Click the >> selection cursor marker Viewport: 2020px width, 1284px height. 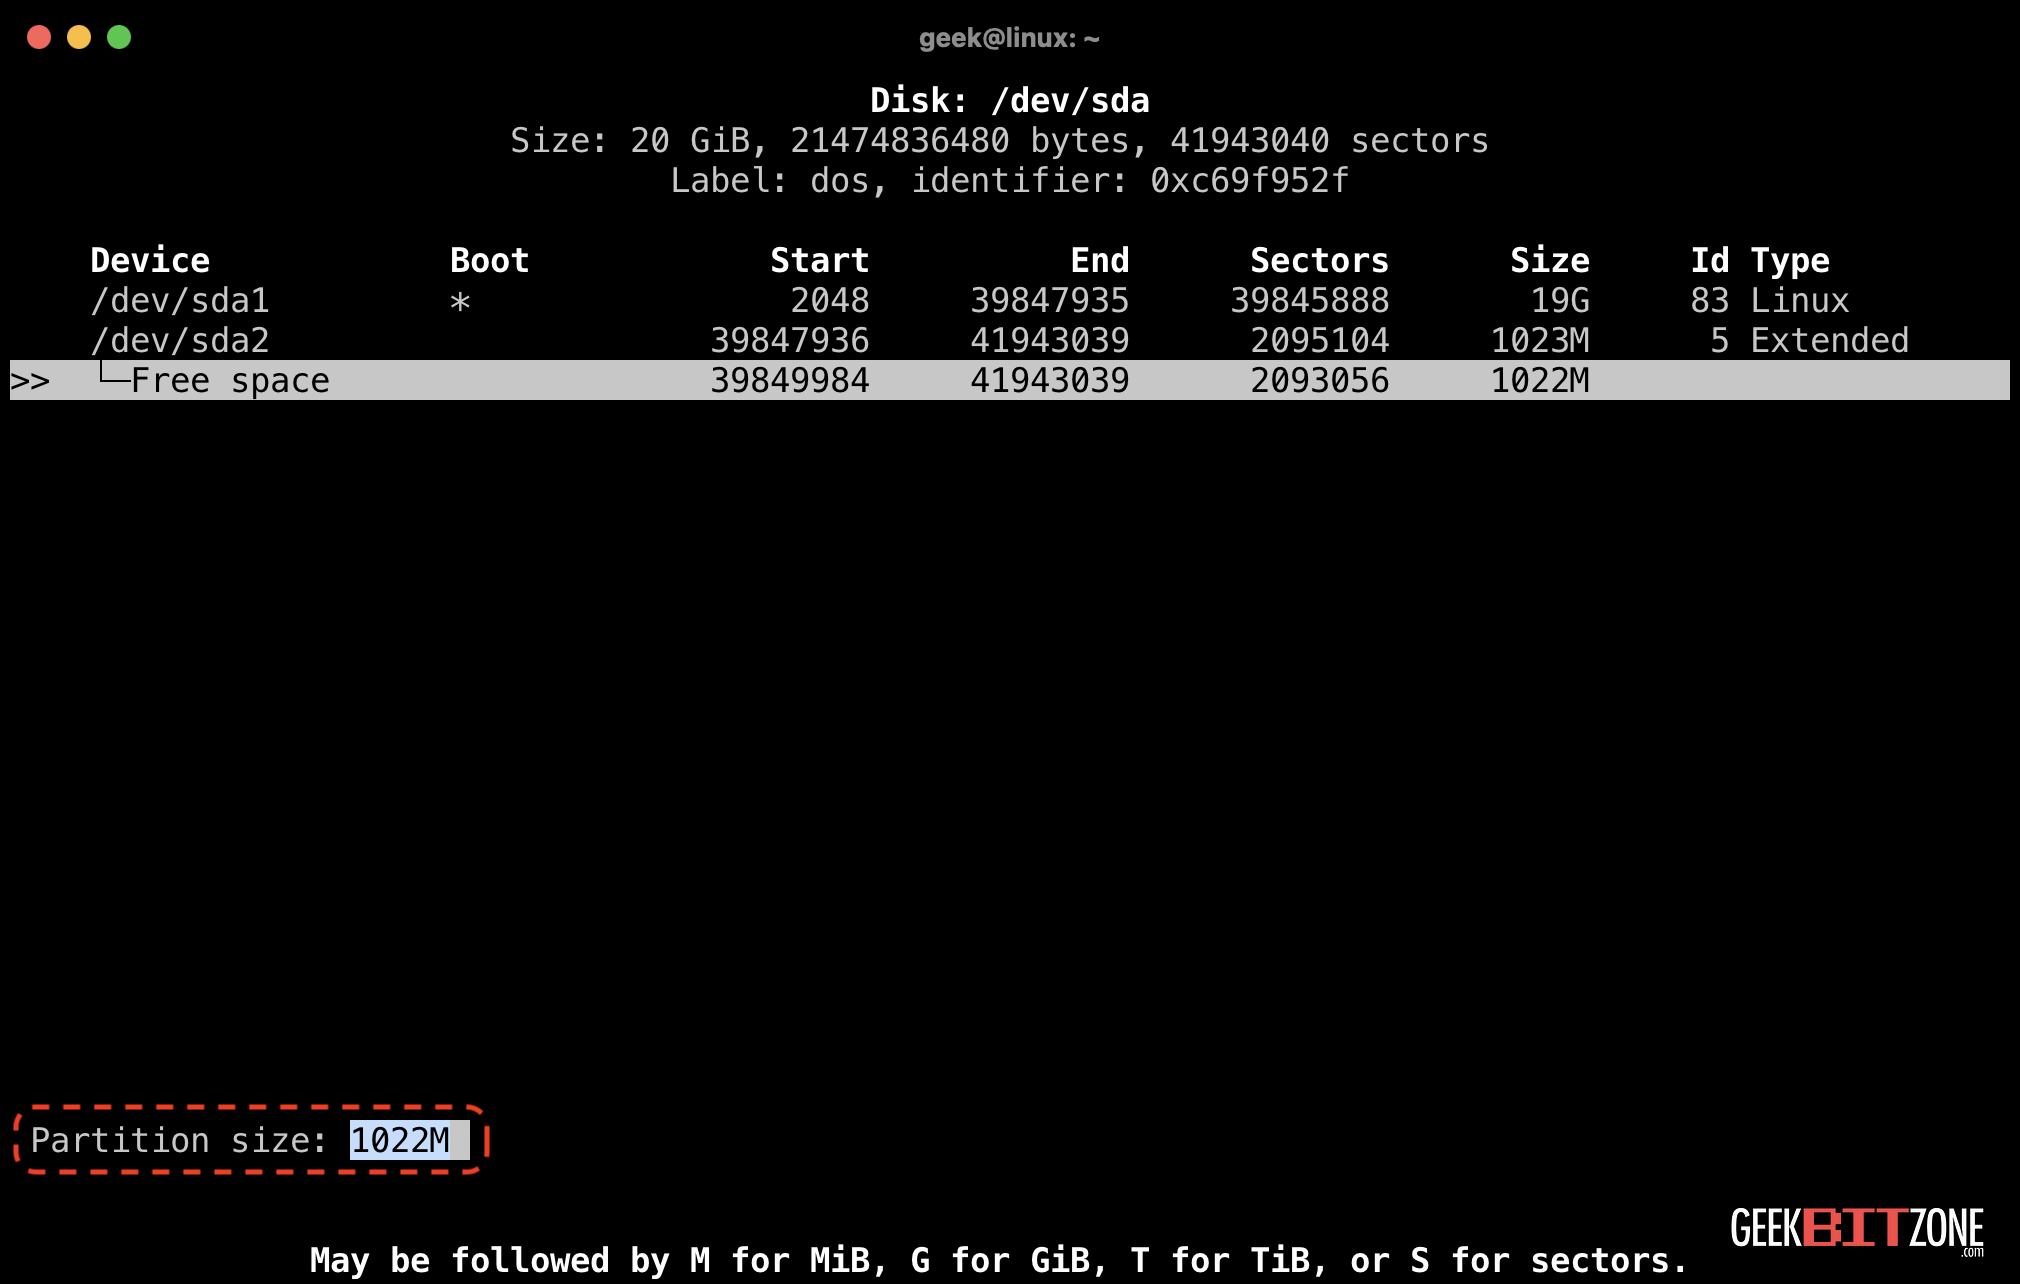pyautogui.click(x=30, y=381)
